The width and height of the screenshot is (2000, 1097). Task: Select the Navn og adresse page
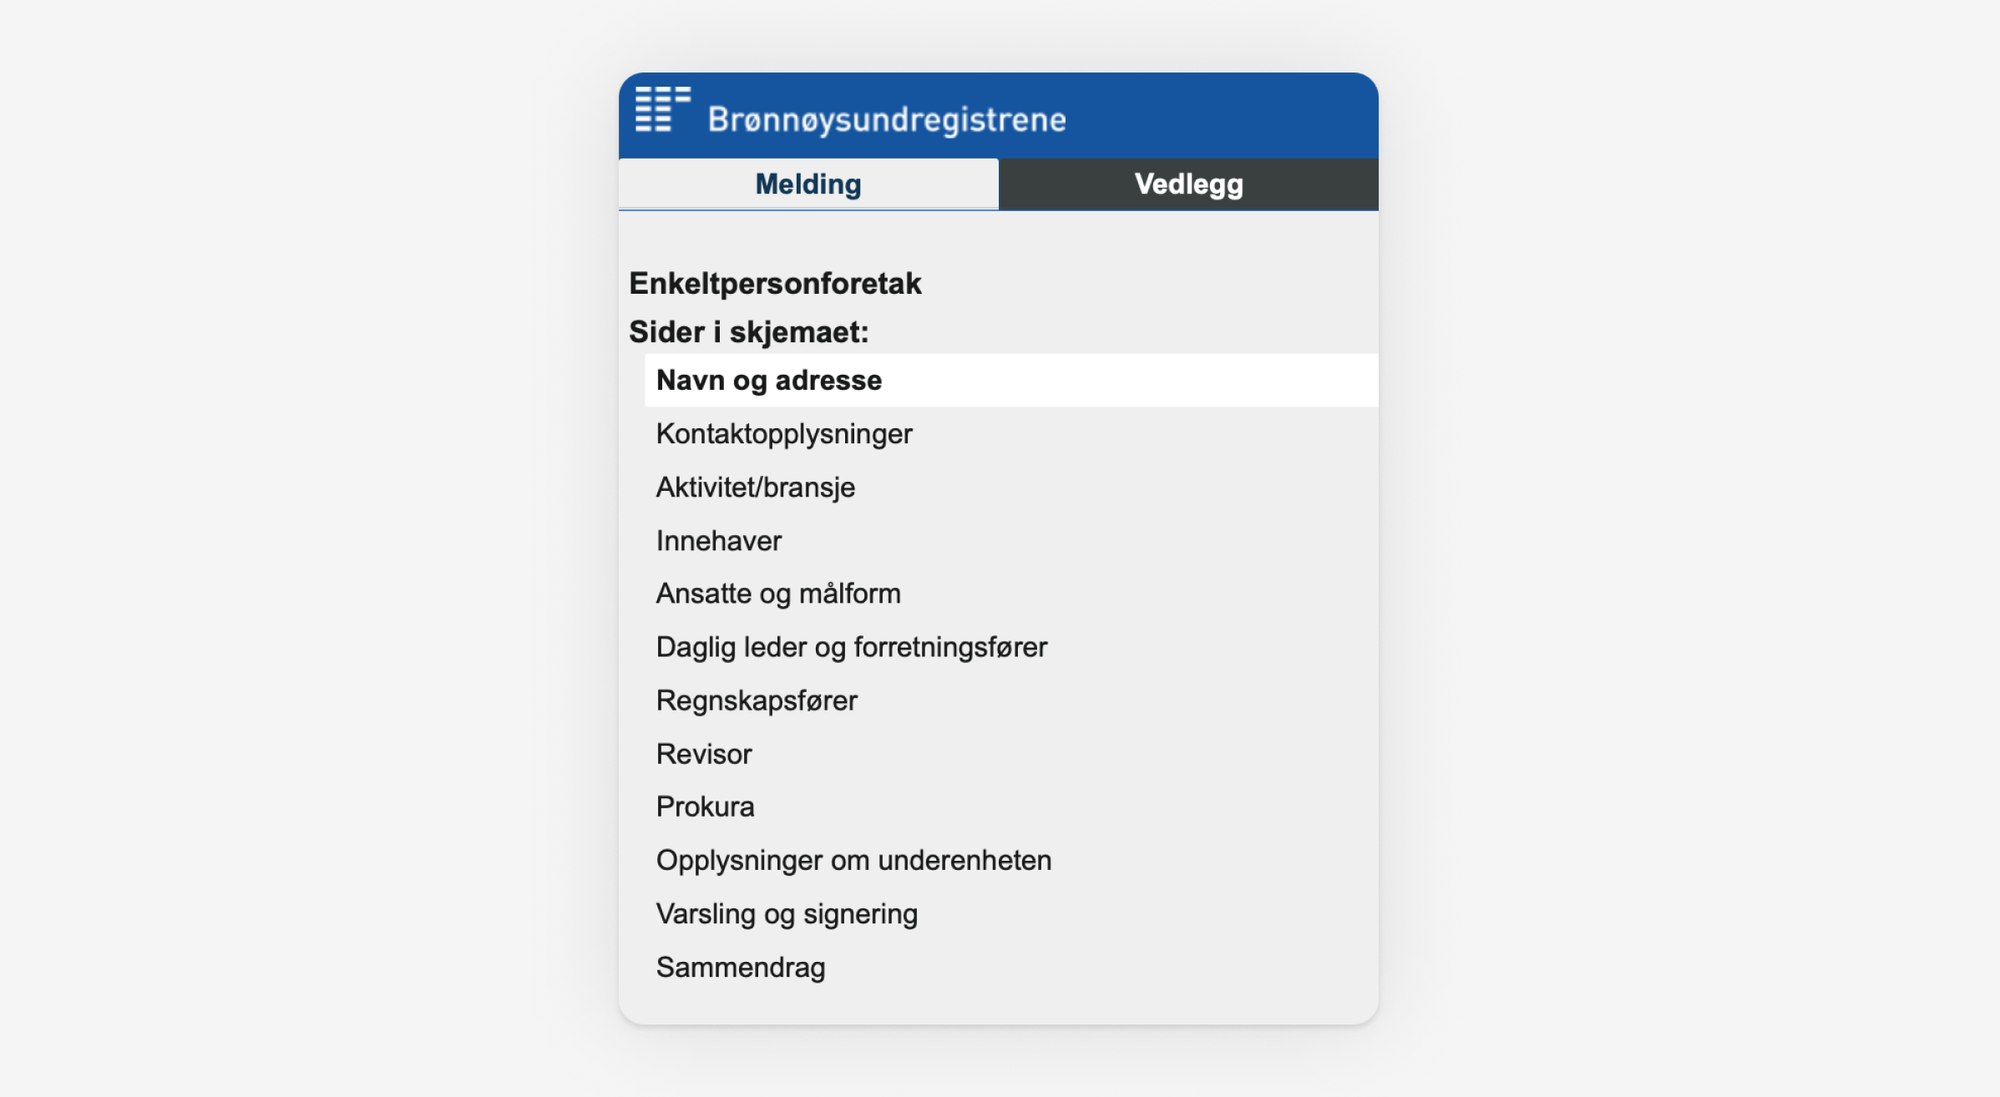pyautogui.click(x=768, y=380)
